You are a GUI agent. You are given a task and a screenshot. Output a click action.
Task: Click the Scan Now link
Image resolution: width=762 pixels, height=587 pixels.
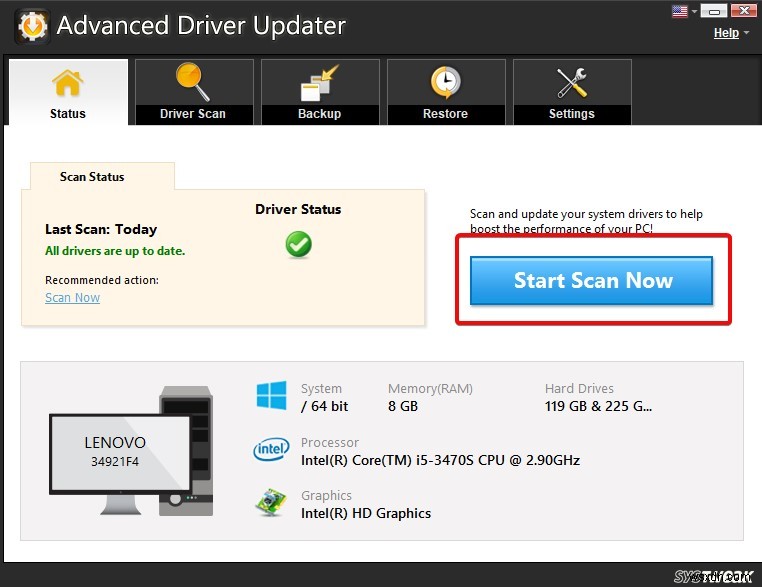click(72, 297)
